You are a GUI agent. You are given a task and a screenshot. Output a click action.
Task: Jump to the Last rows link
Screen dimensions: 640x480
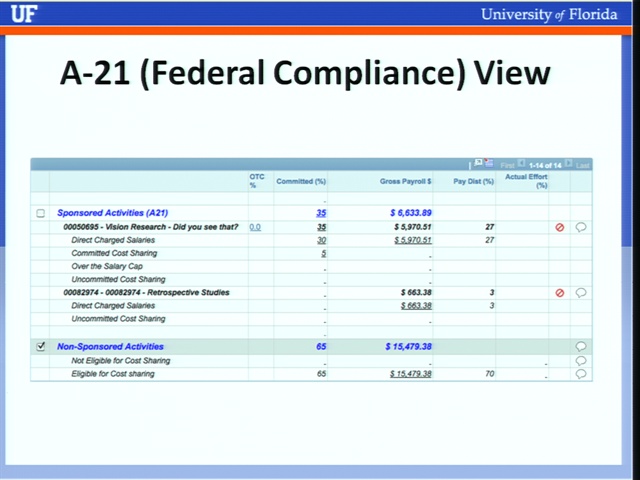coord(582,165)
